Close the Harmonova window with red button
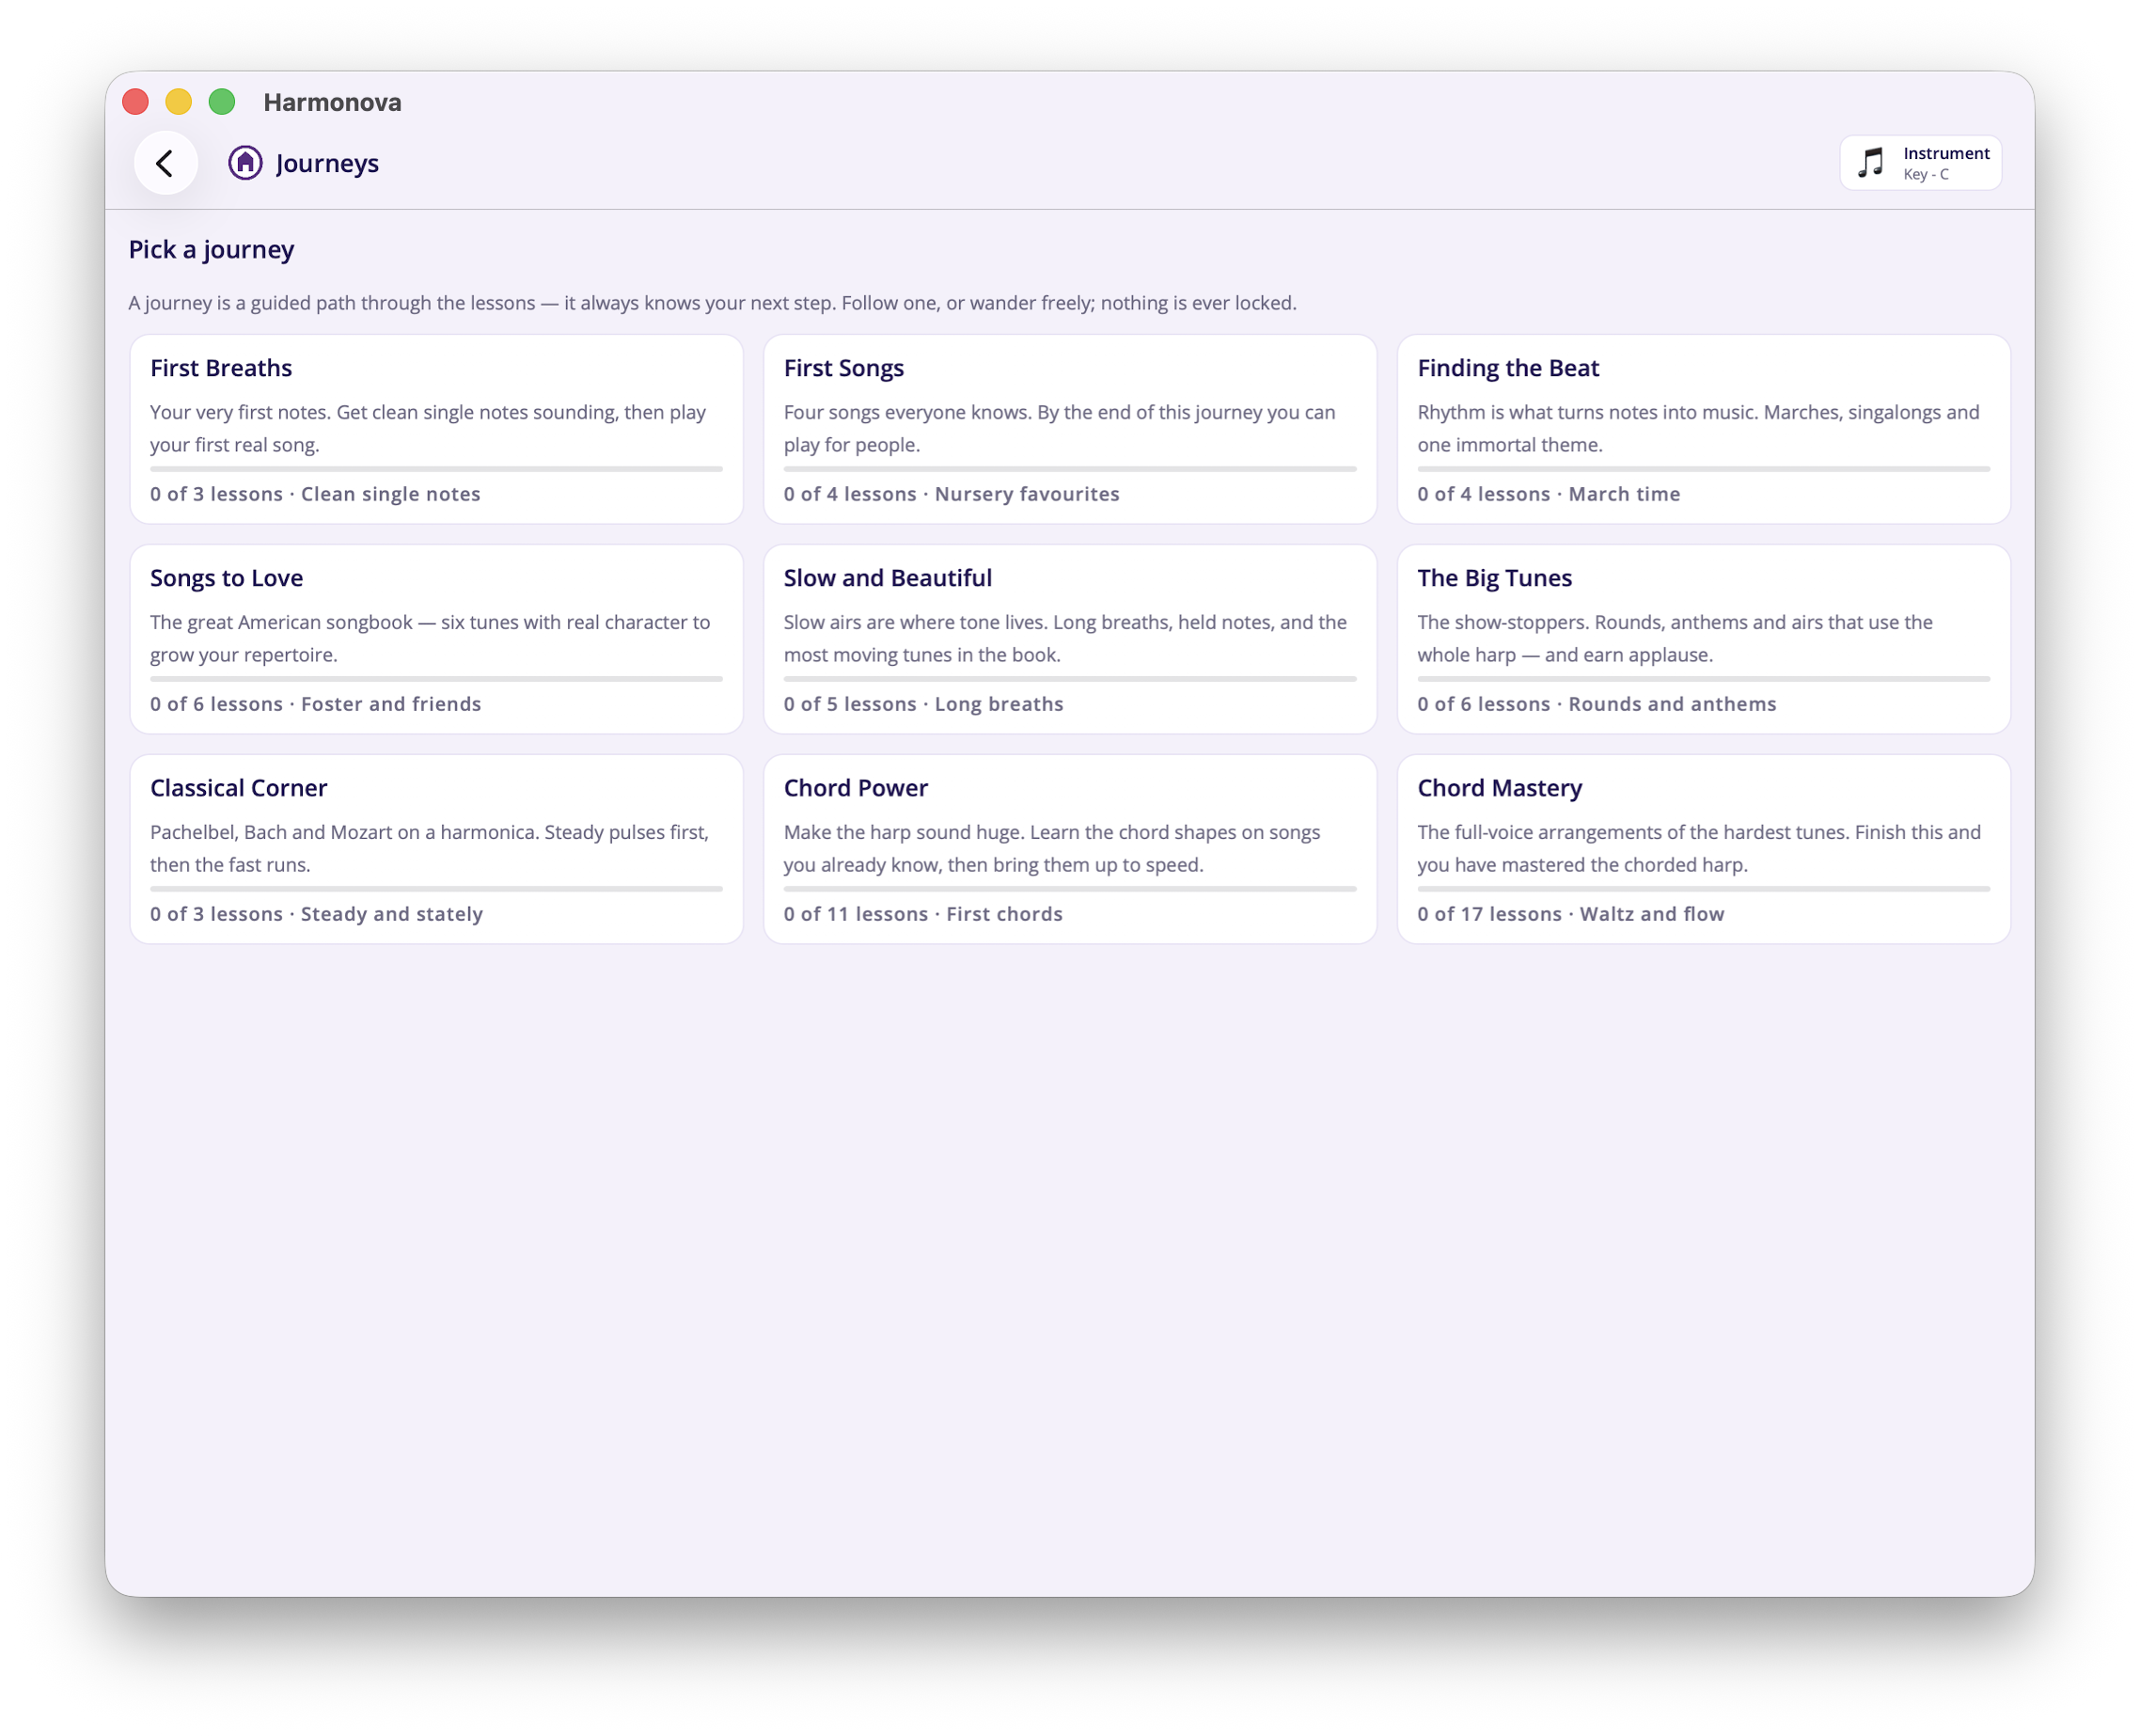 click(x=136, y=102)
